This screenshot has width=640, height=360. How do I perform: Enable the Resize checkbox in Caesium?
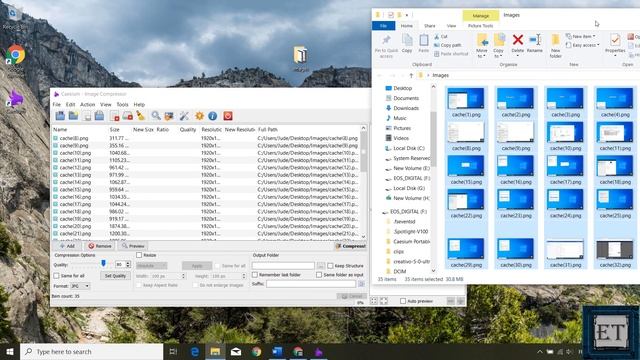[x=139, y=255]
